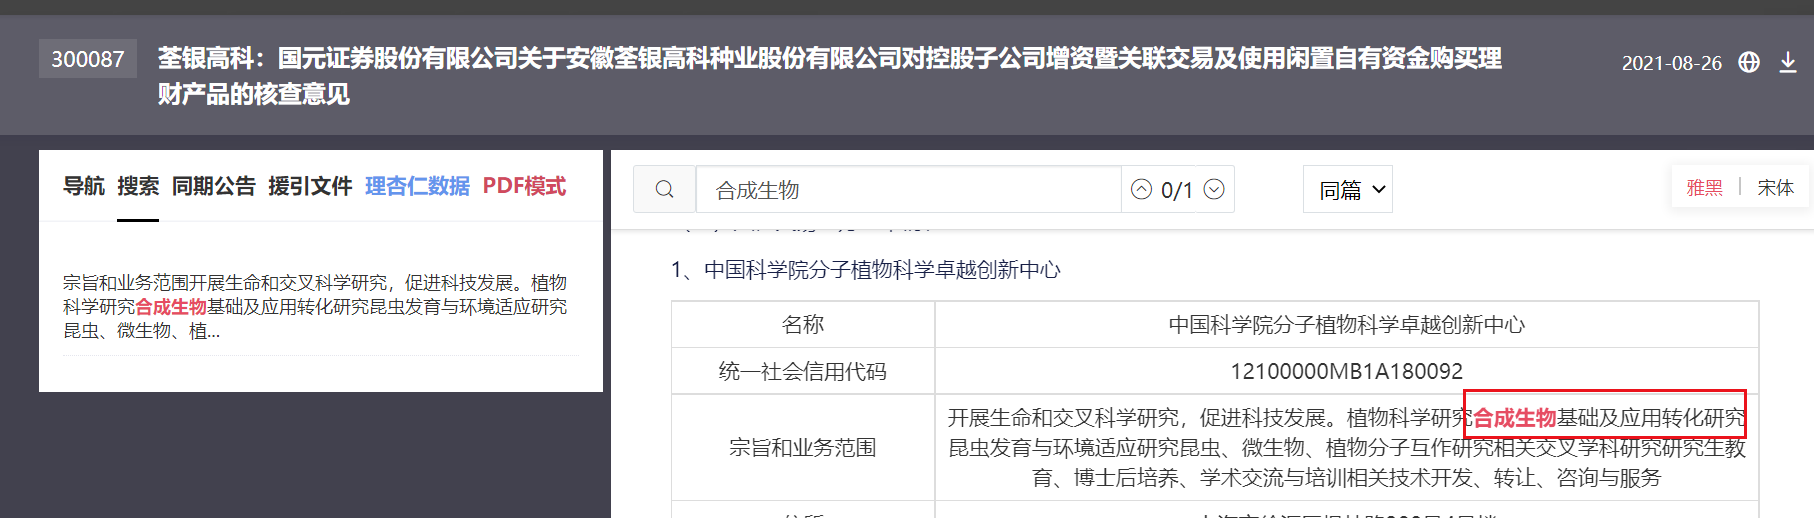This screenshot has width=1814, height=518.
Task: Select the 雅黑 font option
Action: point(1704,187)
